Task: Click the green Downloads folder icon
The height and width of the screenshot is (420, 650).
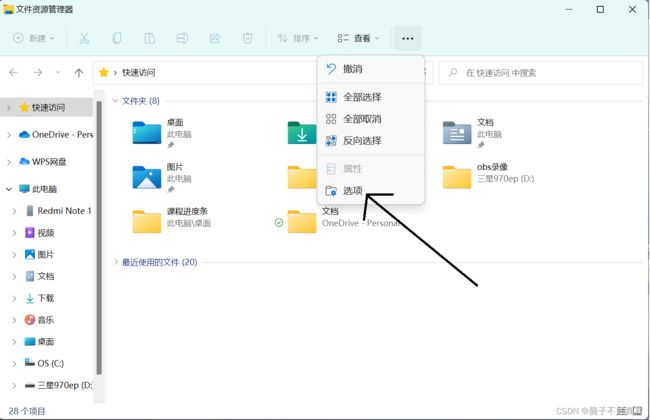Action: click(x=302, y=133)
